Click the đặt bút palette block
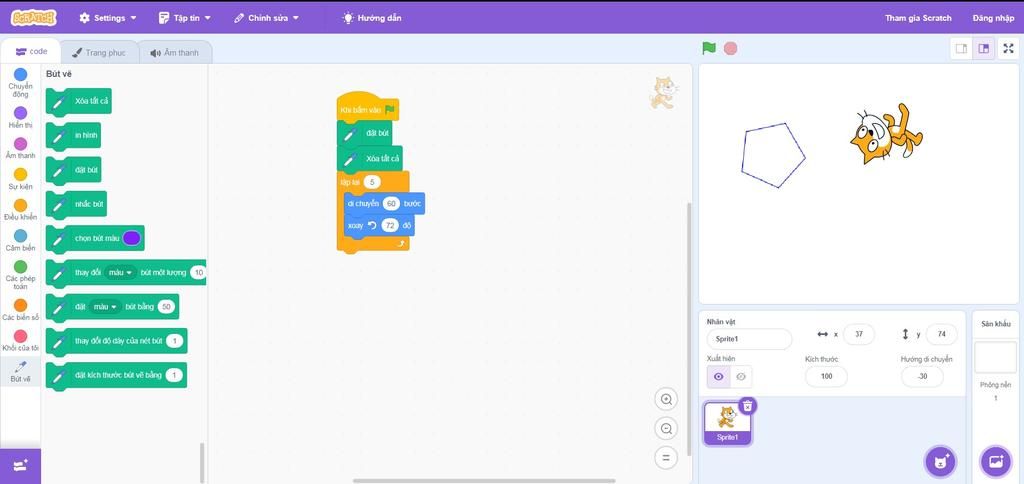1024x484 pixels. tap(74, 170)
